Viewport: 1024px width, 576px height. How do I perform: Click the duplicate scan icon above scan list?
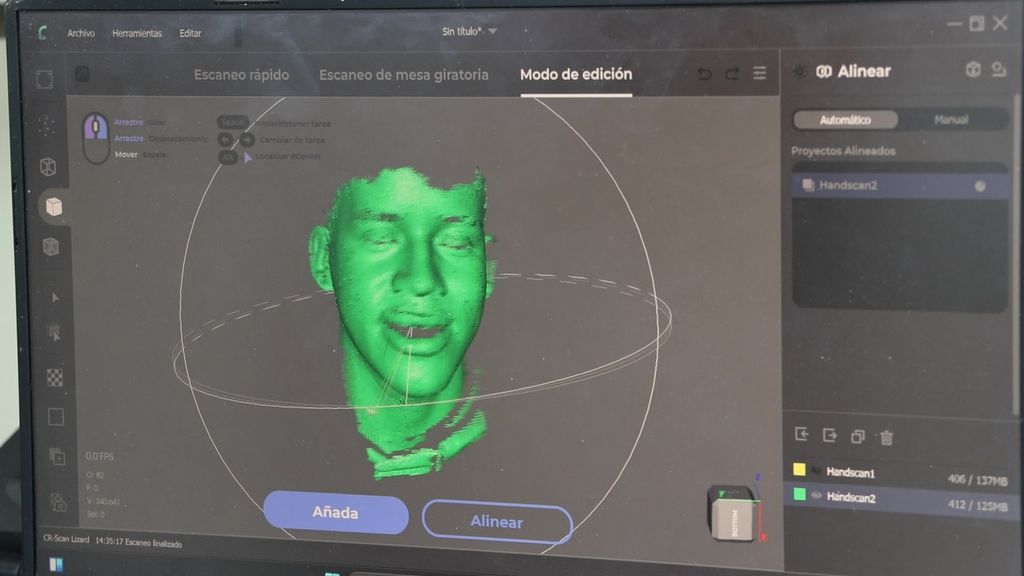point(857,436)
